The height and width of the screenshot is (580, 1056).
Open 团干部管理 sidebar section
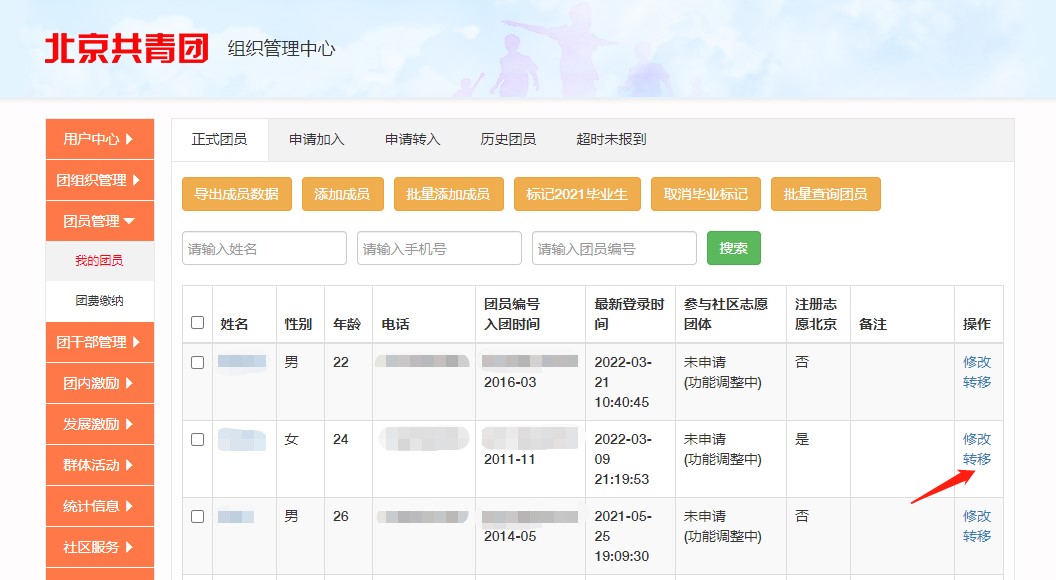(x=99, y=342)
